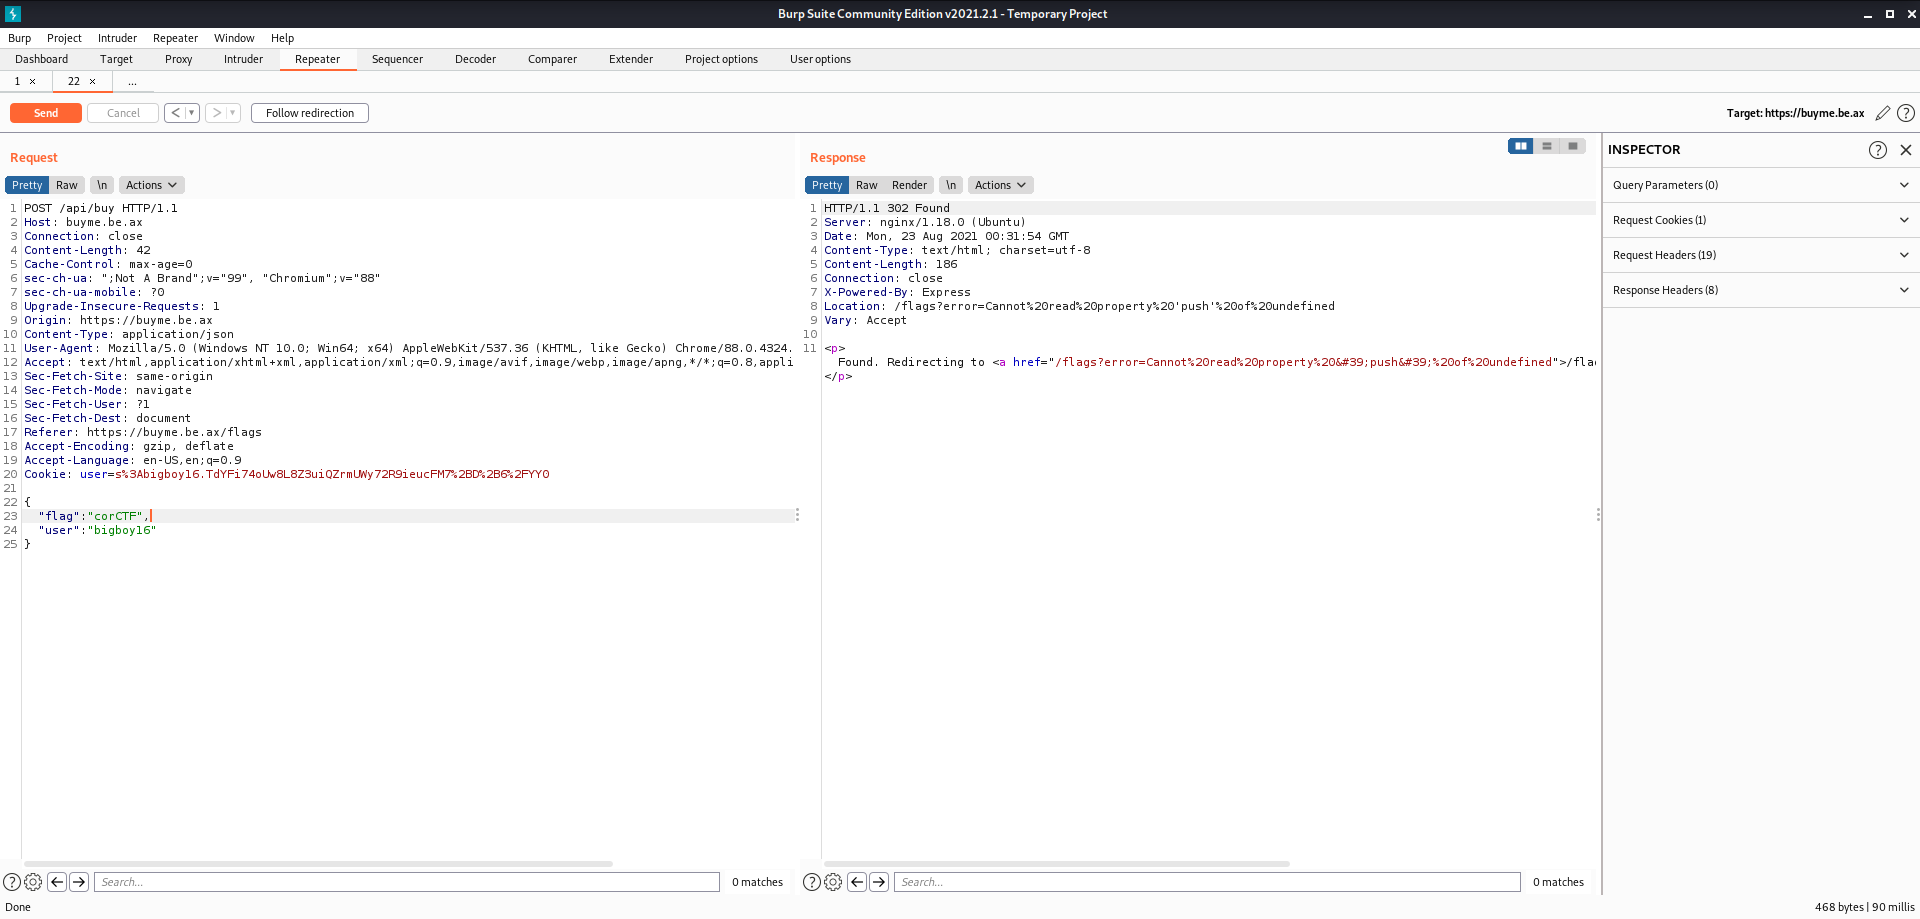Toggle request newline \n display

[x=102, y=185]
